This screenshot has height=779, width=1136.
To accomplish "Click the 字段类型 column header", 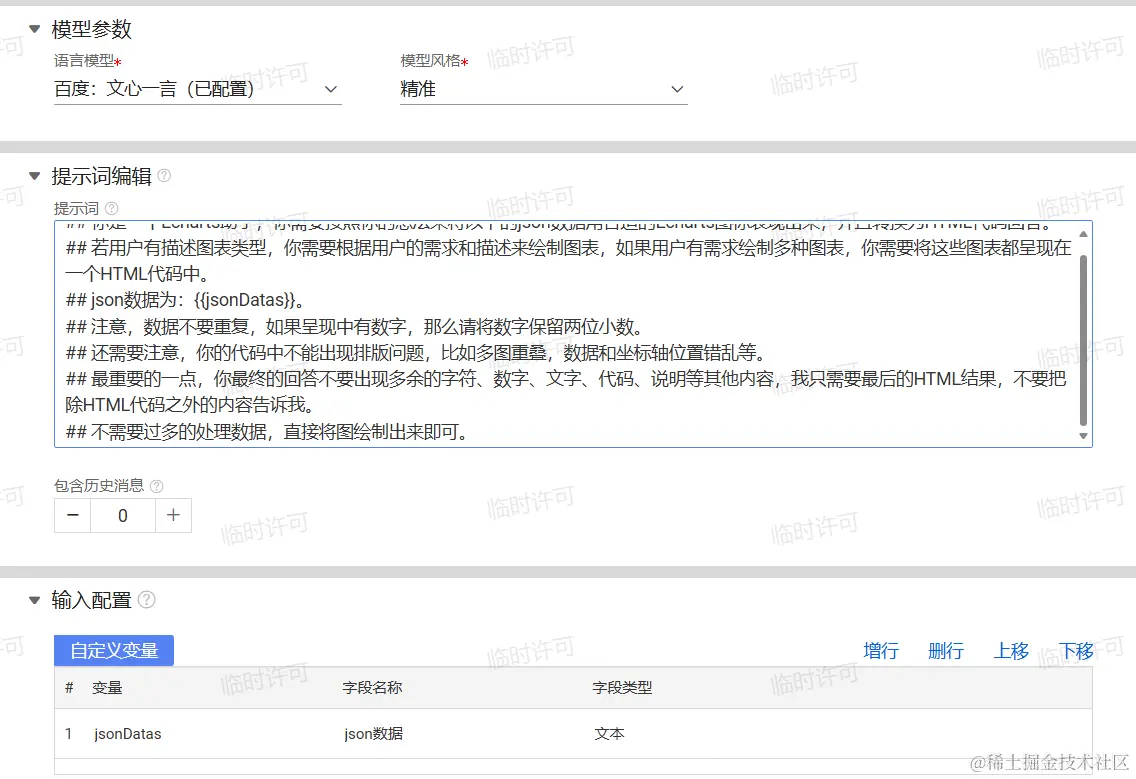I will 622,688.
